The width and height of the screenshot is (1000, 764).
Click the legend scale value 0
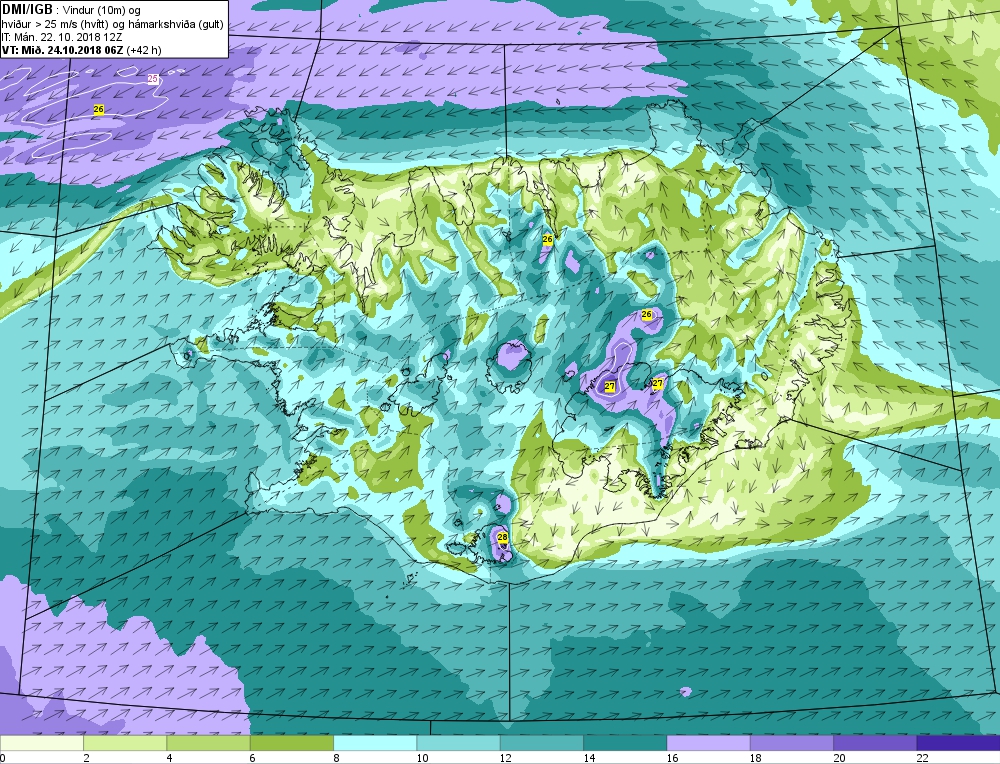(3, 758)
